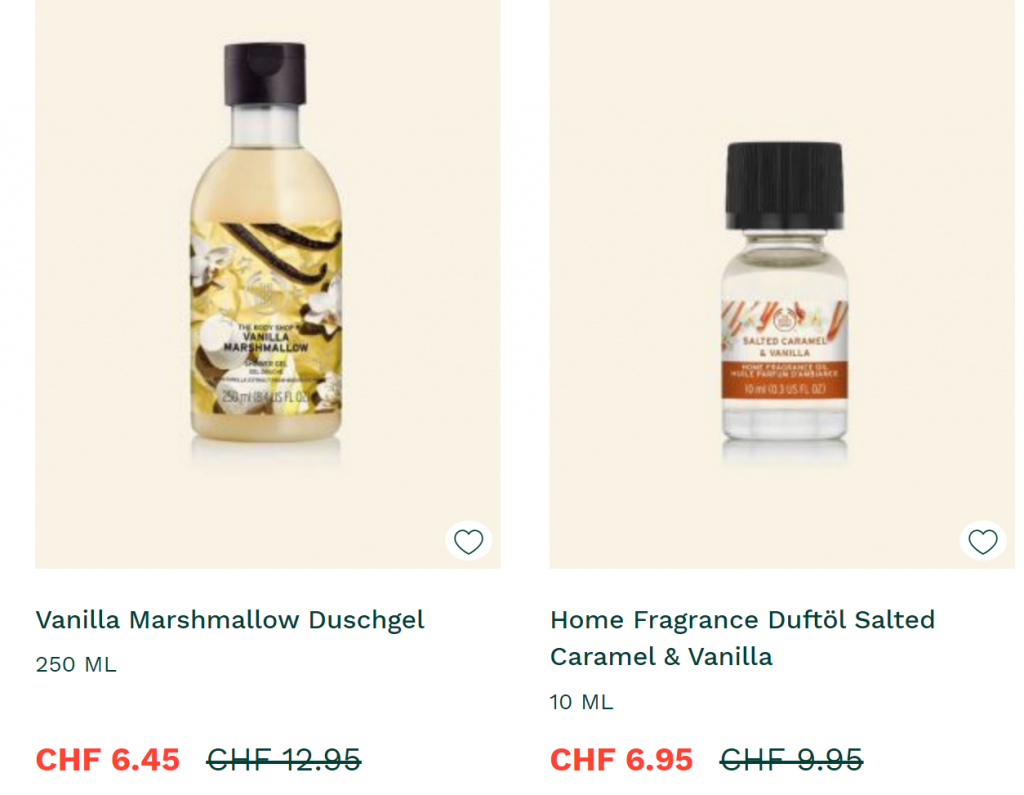Open Home Fragrance Duftöl Salted Caramel & Vanilla title
1024x795 pixels.
(743, 638)
